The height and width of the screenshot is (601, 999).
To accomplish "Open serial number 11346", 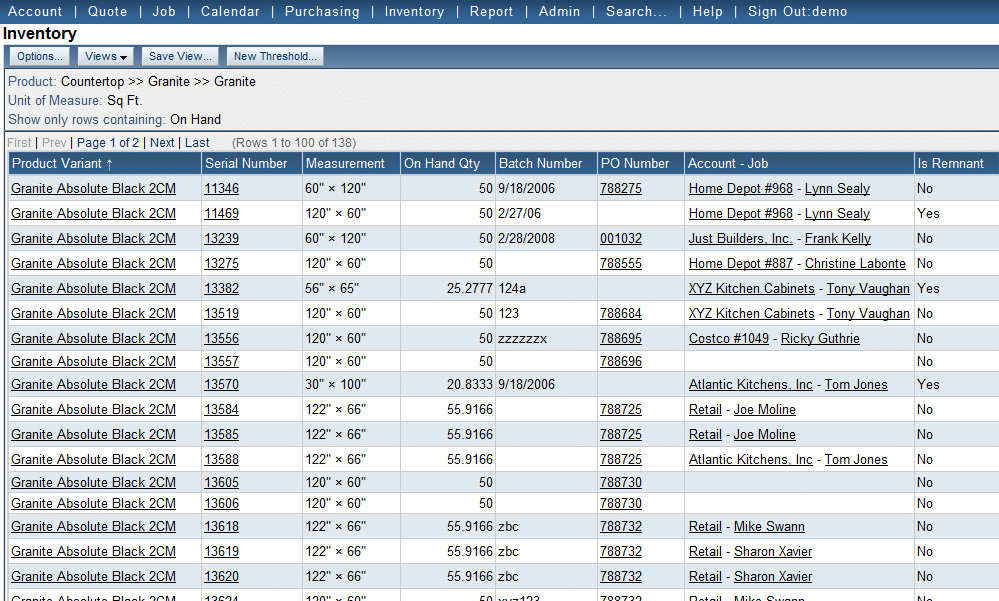I will point(221,189).
